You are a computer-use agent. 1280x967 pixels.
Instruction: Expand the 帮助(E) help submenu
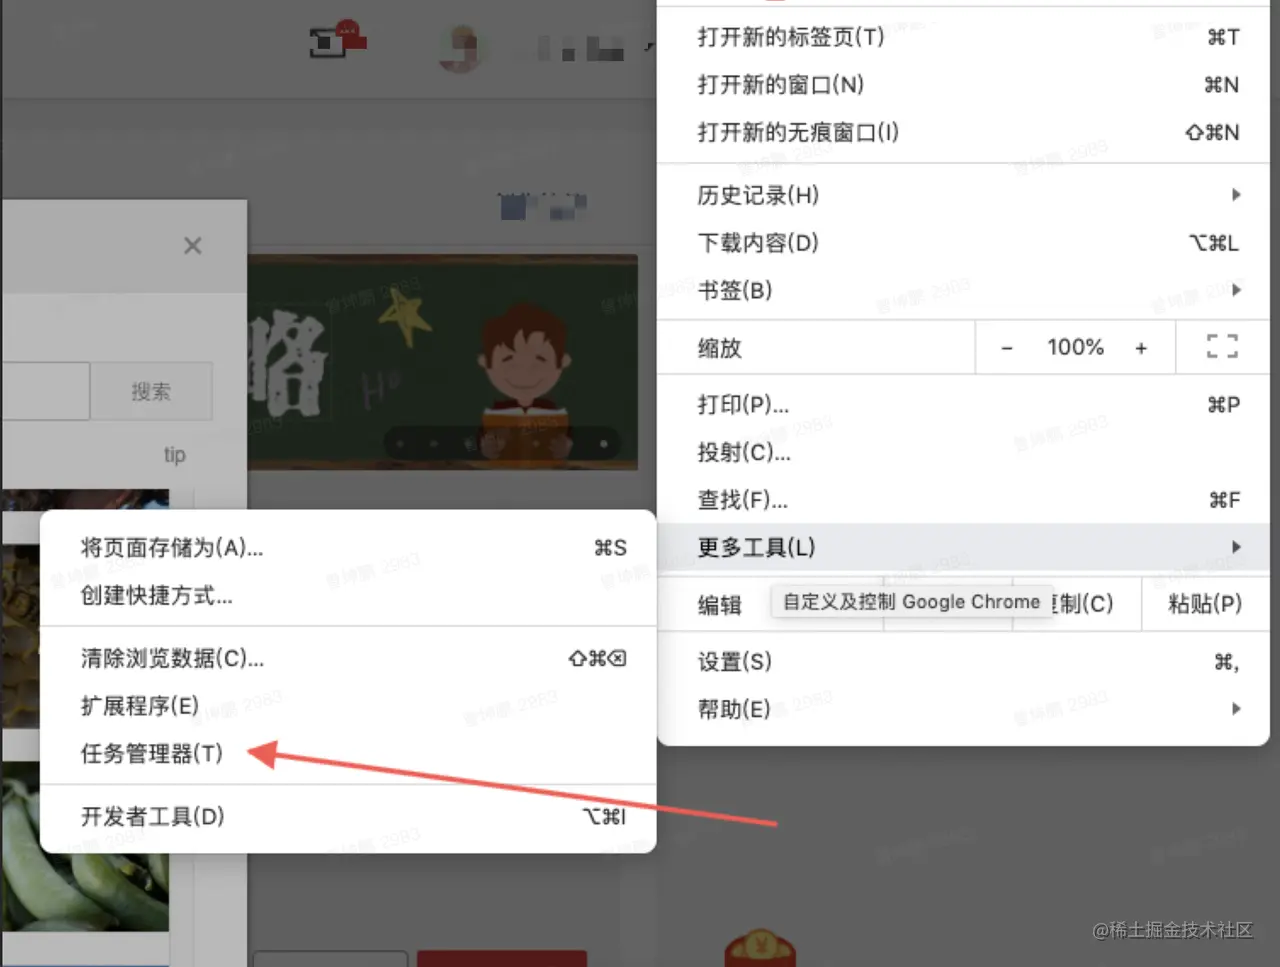pos(963,709)
